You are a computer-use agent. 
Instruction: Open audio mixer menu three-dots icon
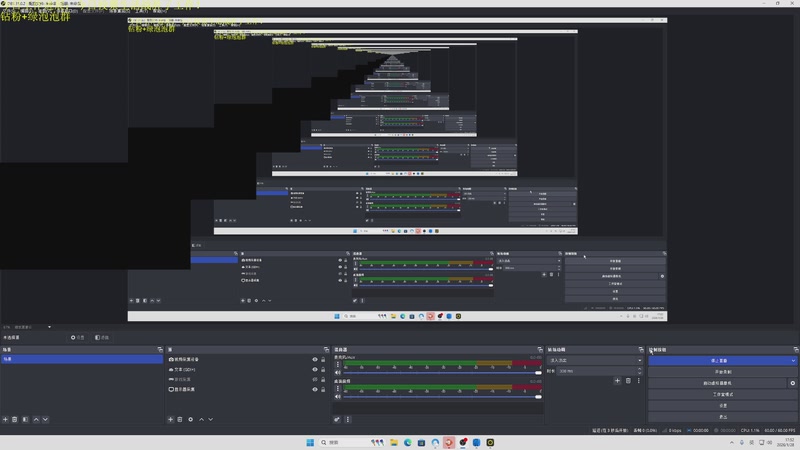(x=347, y=419)
